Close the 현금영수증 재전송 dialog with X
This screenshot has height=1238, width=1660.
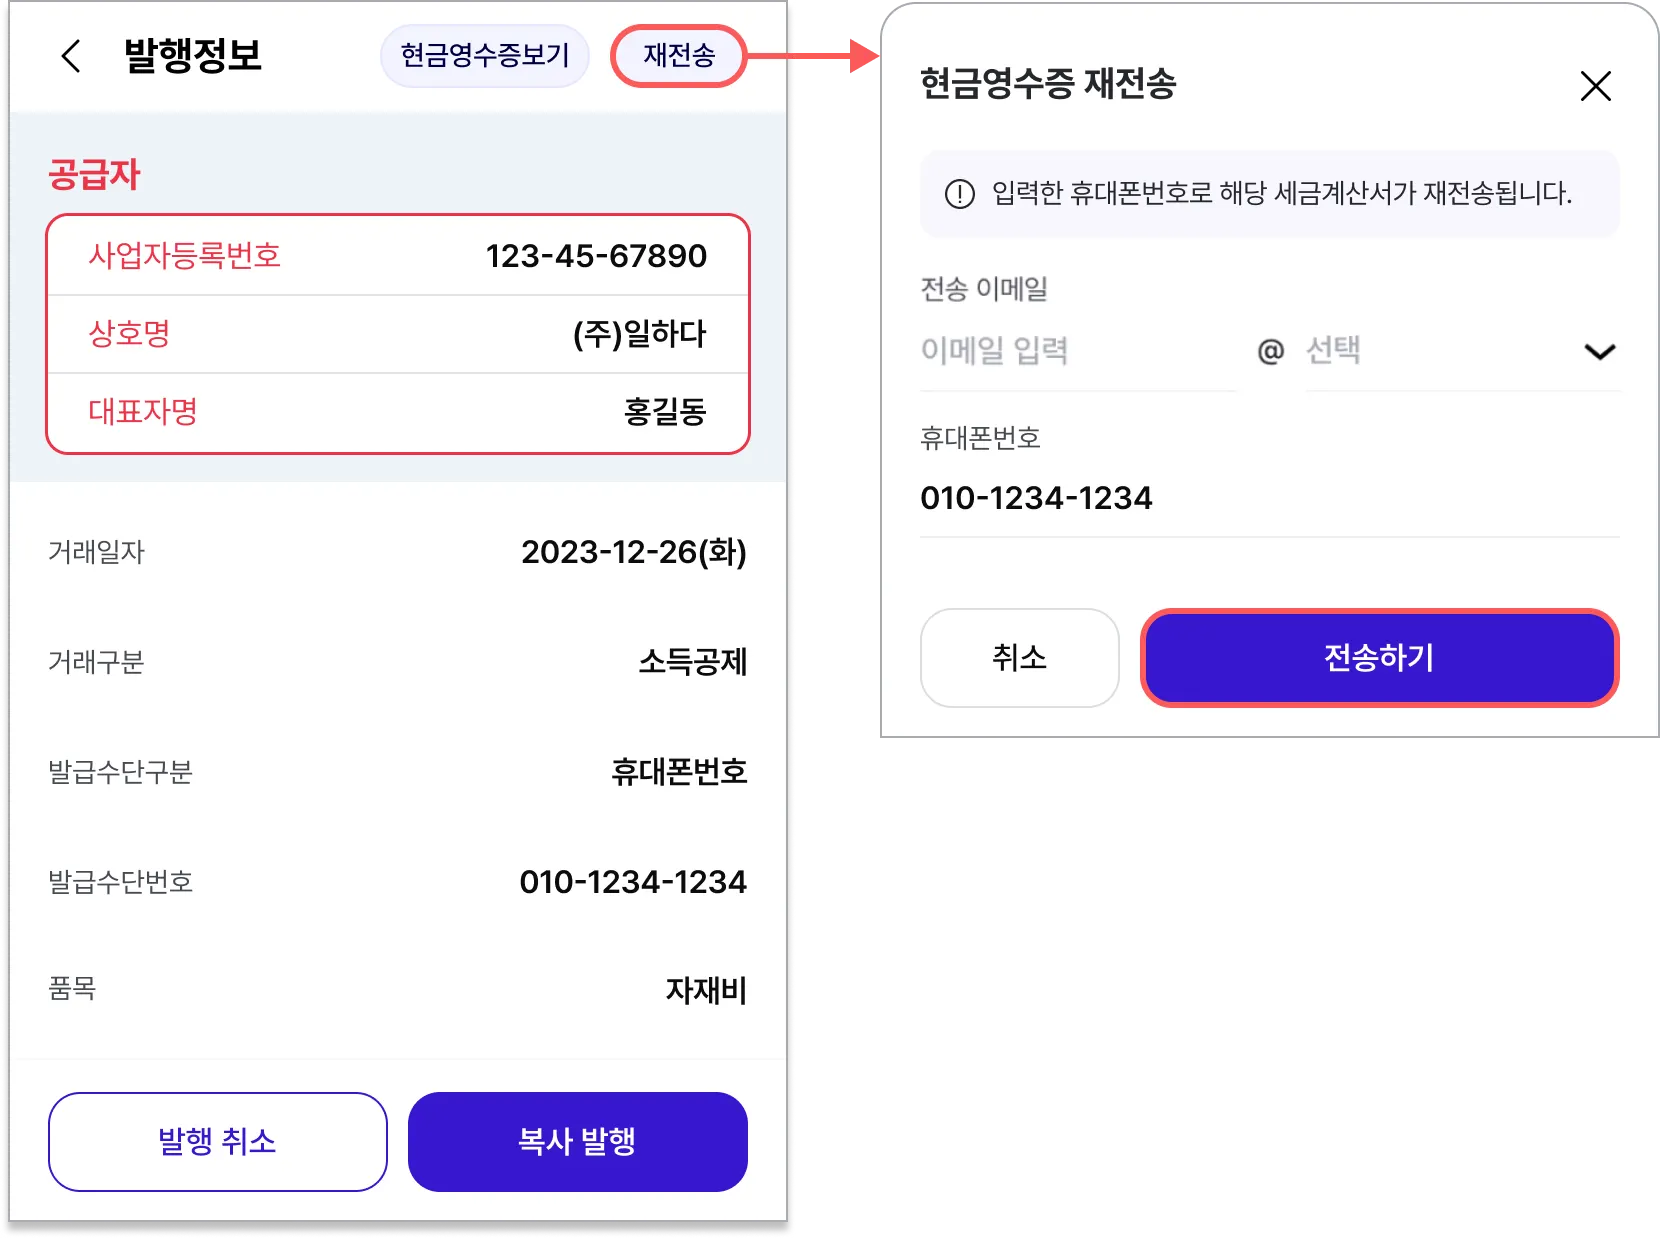click(1595, 86)
